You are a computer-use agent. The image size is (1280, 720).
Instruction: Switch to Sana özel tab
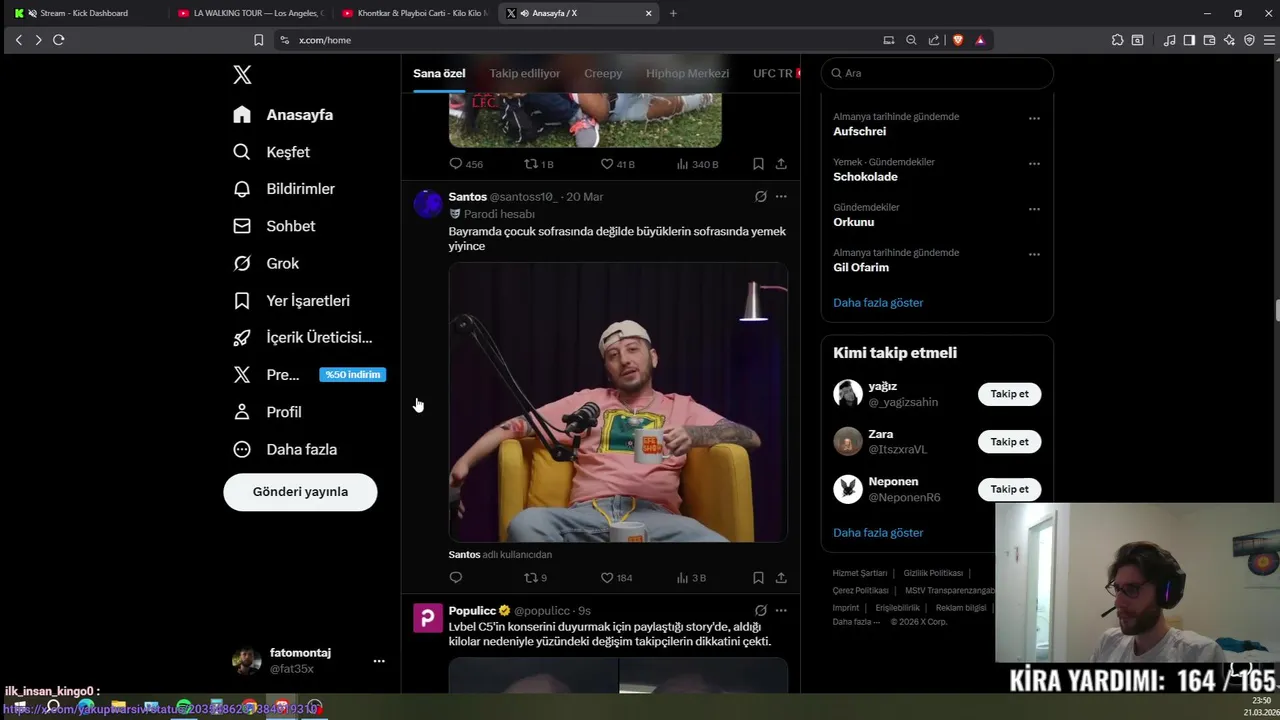[x=439, y=73]
